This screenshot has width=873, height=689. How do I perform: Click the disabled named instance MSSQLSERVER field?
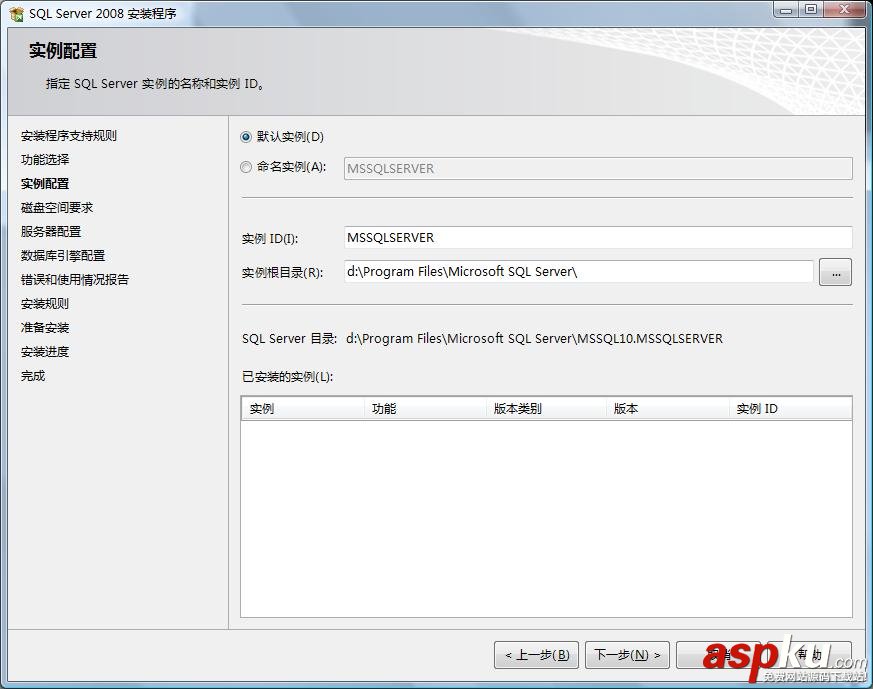(598, 168)
